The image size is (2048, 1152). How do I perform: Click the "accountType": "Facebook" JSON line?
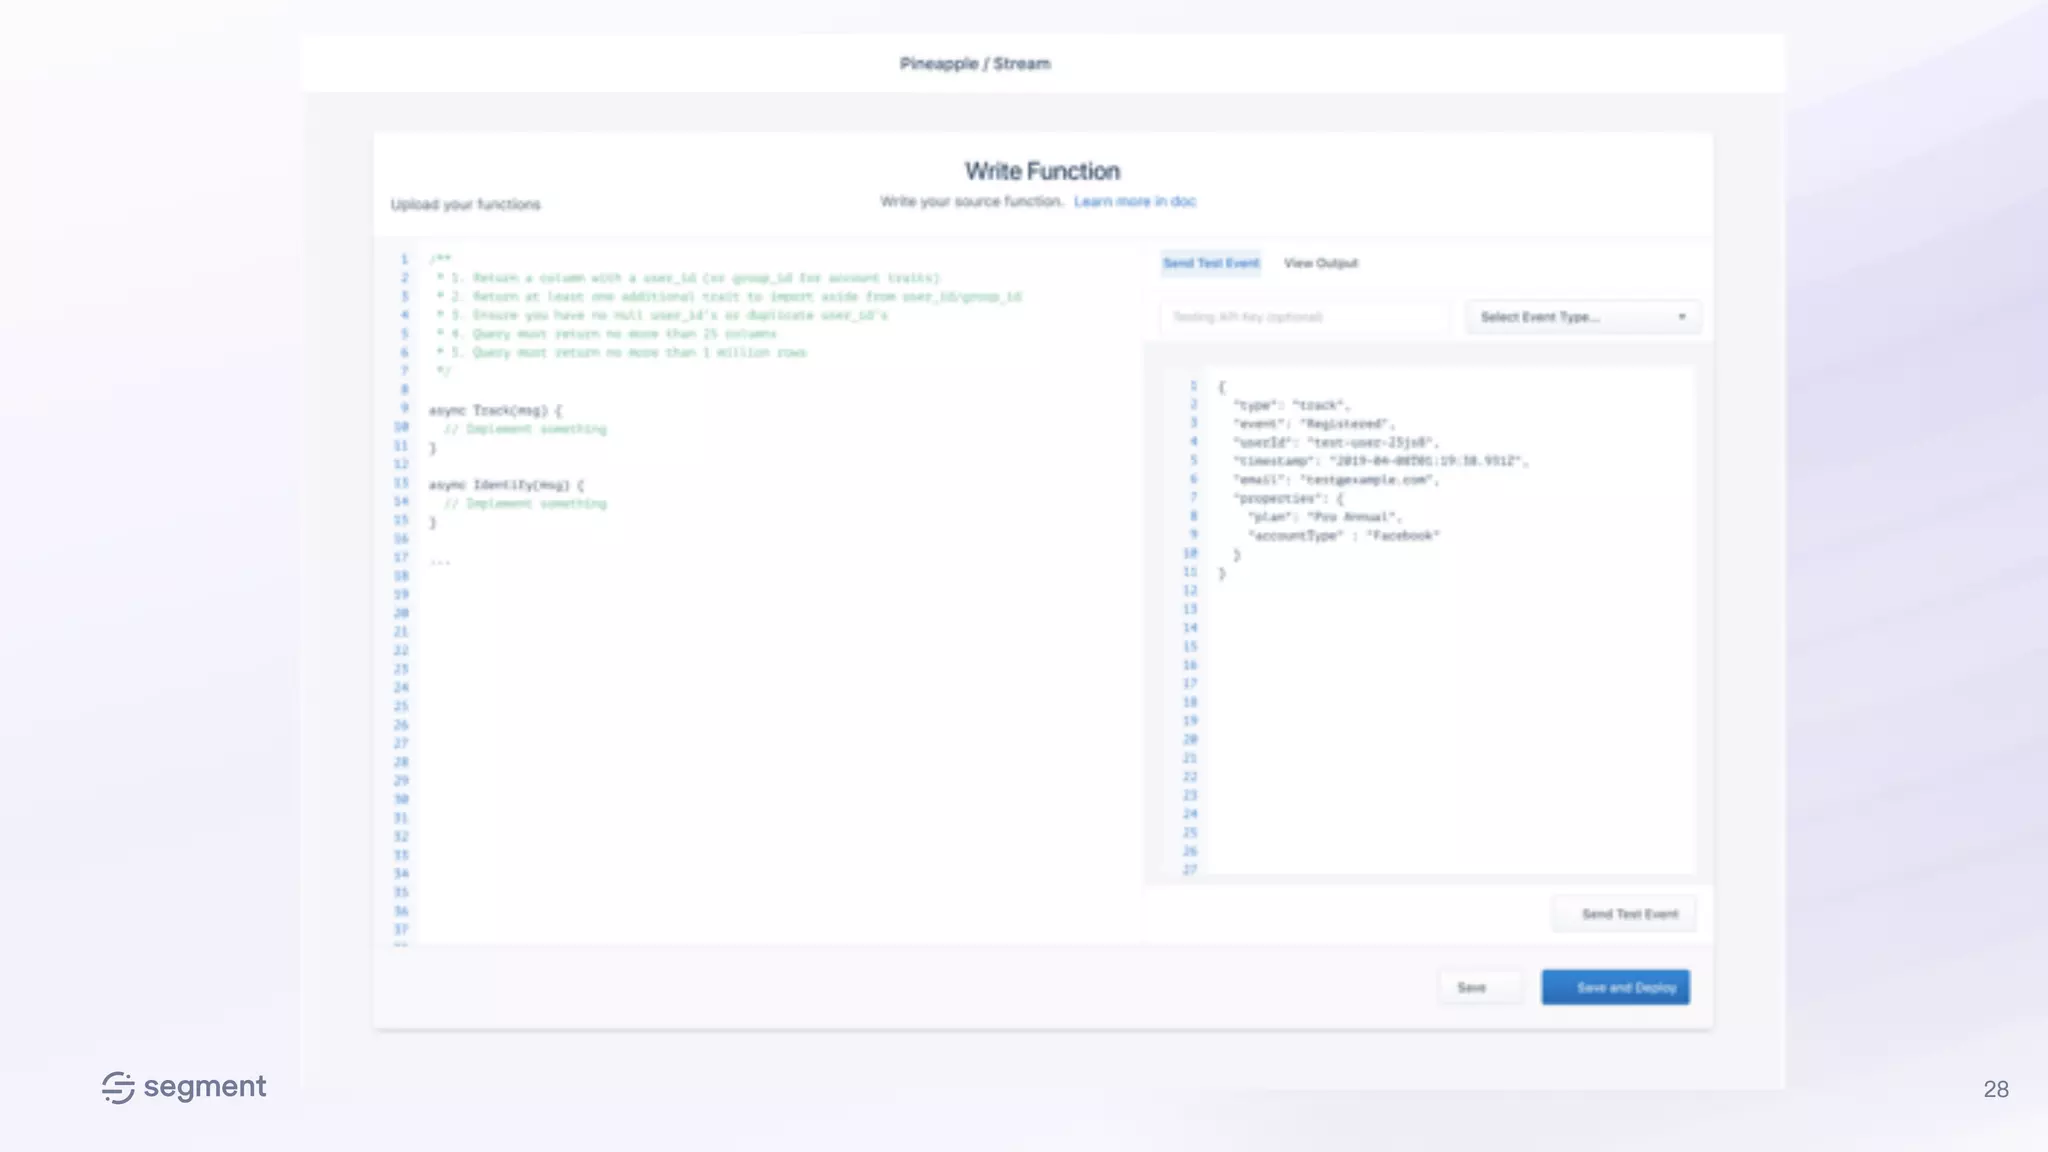(x=1343, y=536)
